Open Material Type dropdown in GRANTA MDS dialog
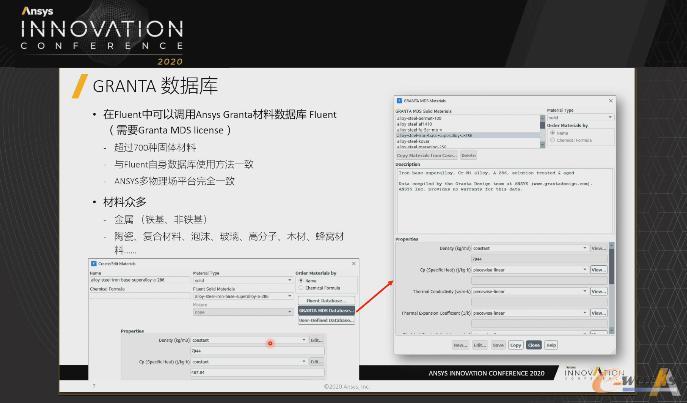This screenshot has width=687, height=403. (x=580, y=117)
